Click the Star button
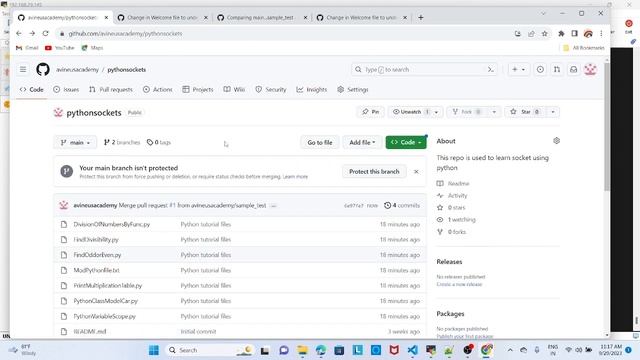This screenshot has width=640, height=360. point(526,112)
